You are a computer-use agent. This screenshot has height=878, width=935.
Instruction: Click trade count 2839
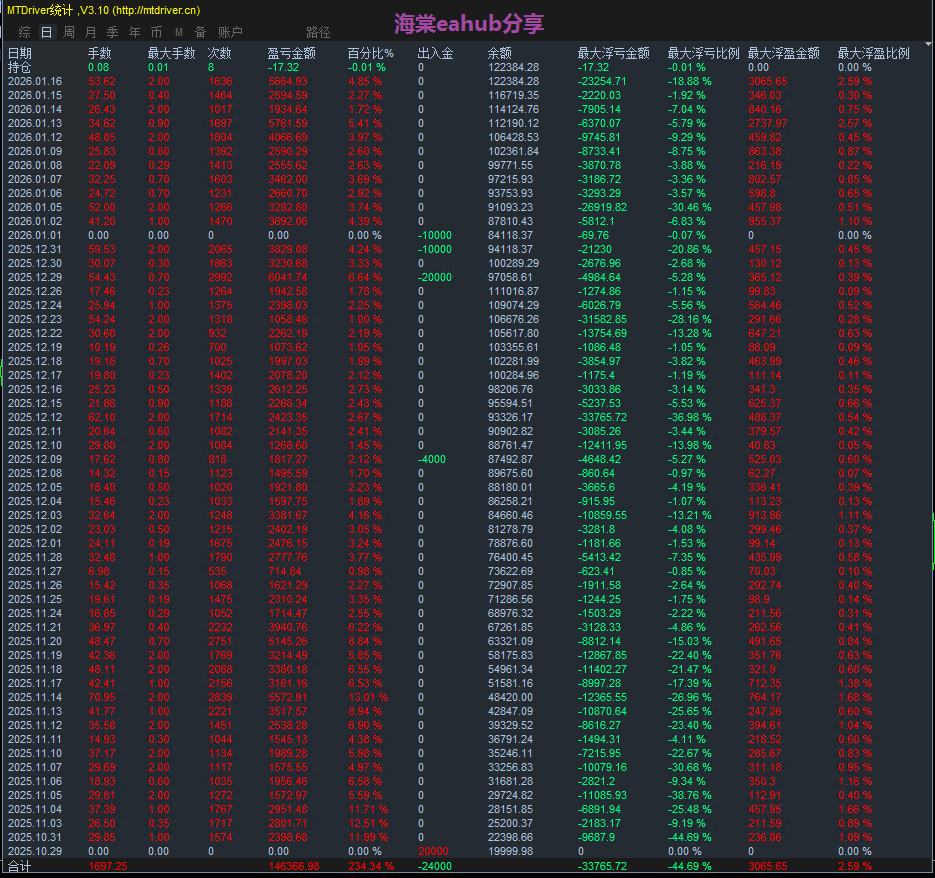pos(221,697)
